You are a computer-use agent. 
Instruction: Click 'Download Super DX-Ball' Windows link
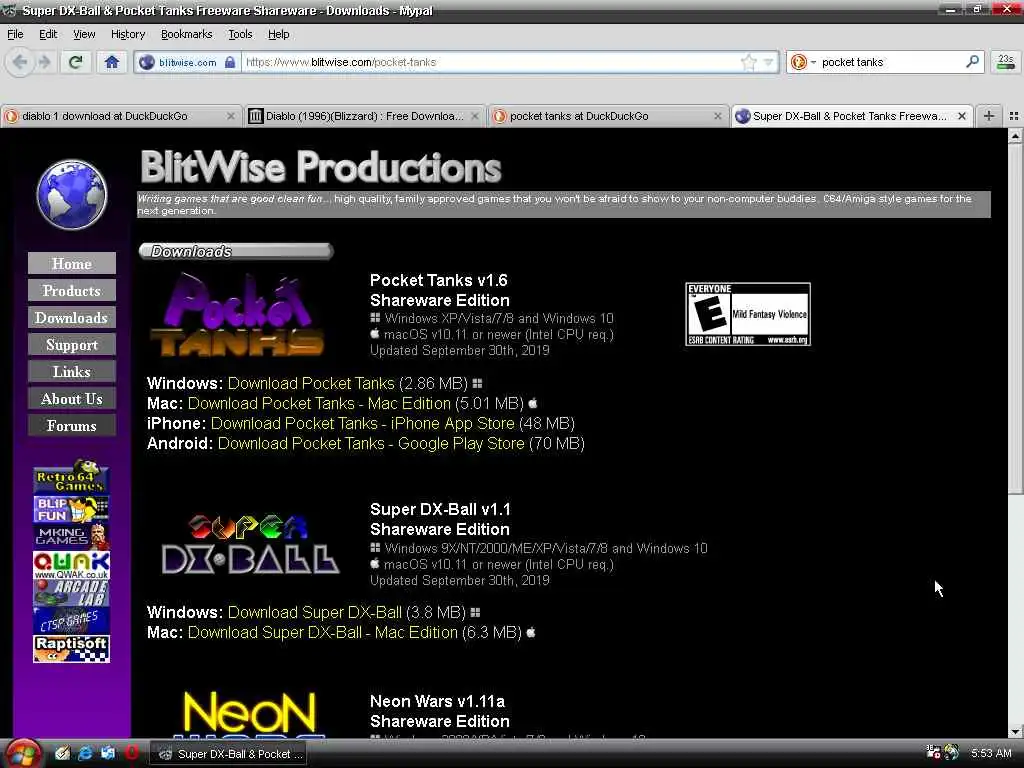pyautogui.click(x=314, y=613)
